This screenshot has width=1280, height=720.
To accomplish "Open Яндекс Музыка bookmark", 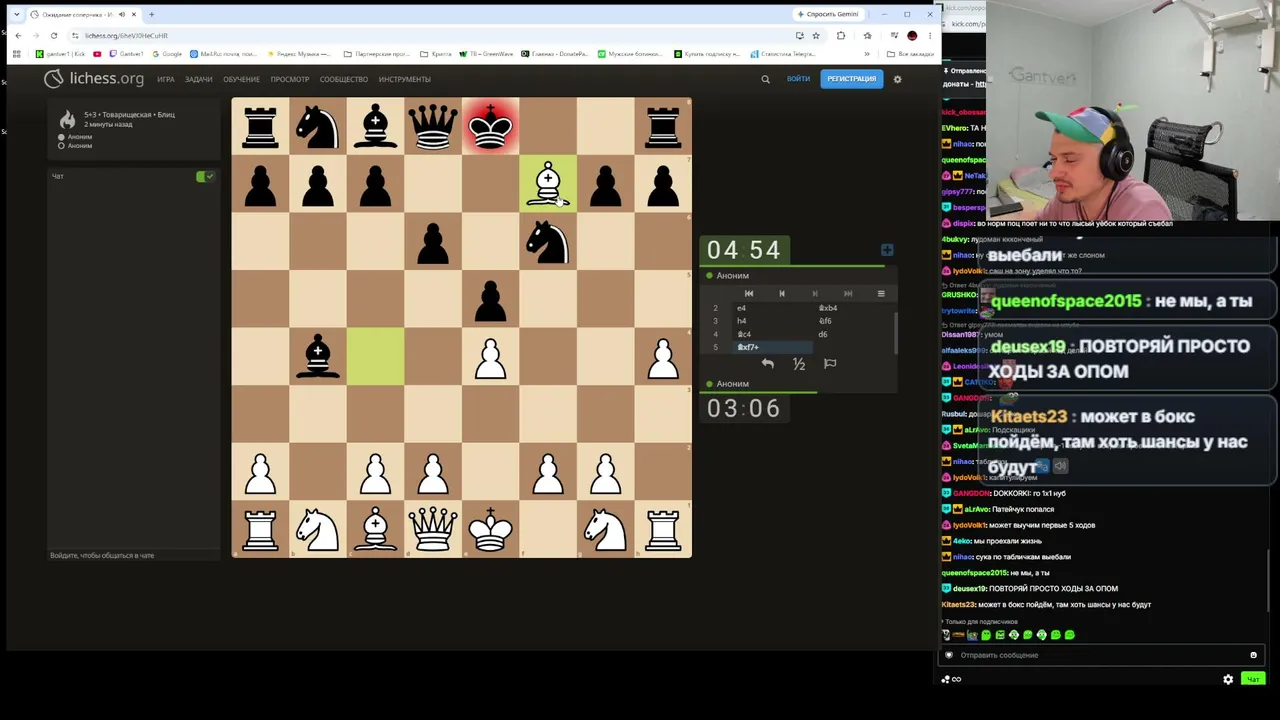I will 298,54.
